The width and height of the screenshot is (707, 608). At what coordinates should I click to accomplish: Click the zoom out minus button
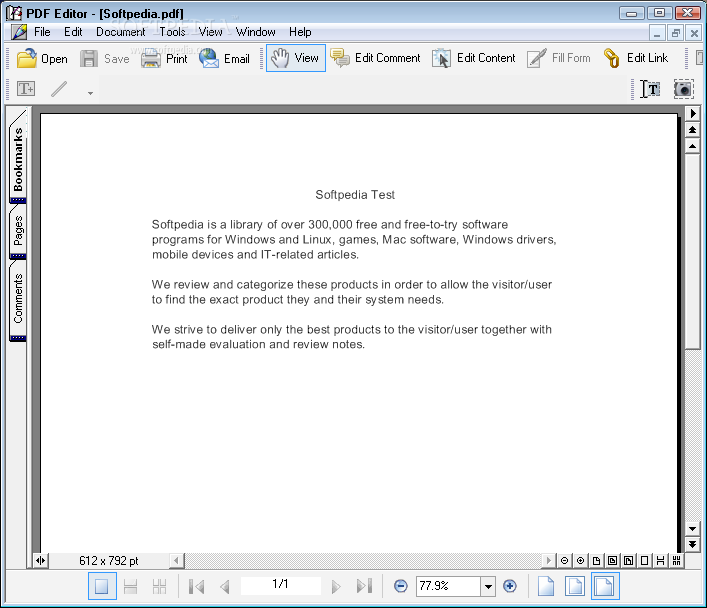click(400, 586)
